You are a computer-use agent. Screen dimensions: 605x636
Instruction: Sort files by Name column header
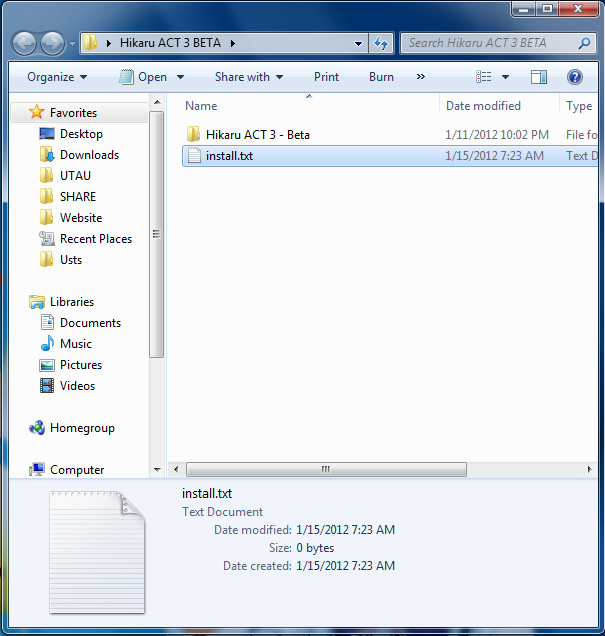click(x=201, y=106)
